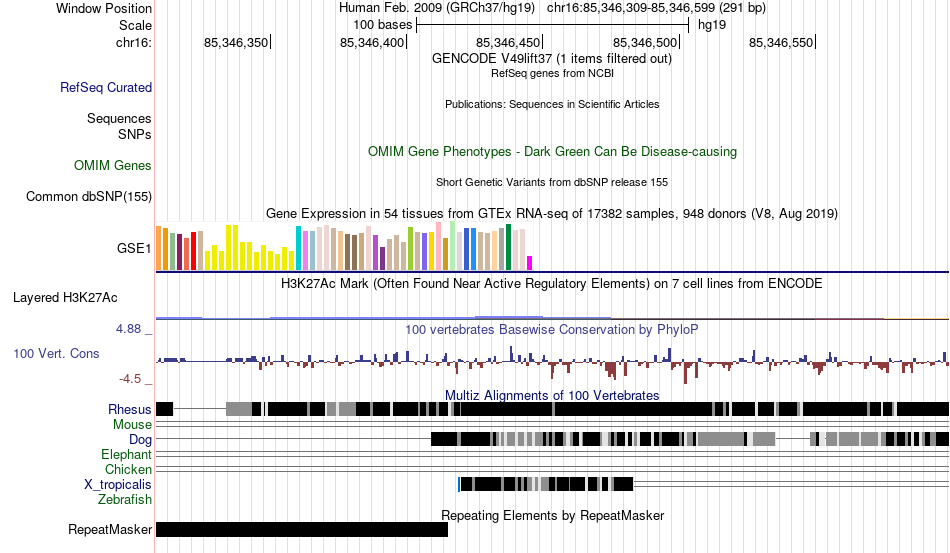
Task: Click the cyan bar in GTEx expression chart
Action: point(298,248)
